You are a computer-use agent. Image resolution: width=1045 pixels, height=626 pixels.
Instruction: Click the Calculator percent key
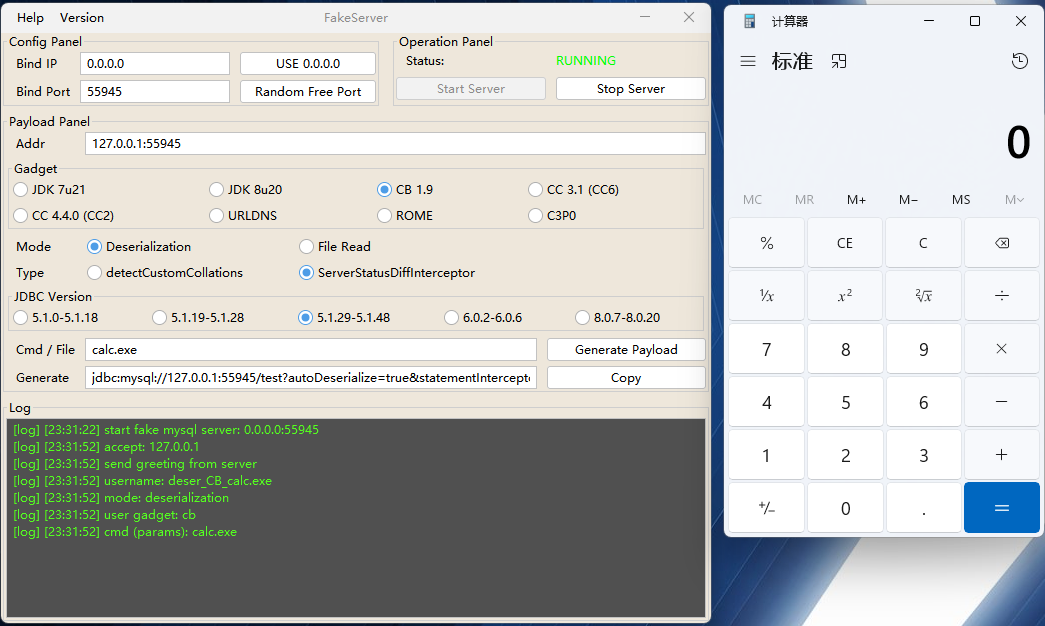[766, 243]
